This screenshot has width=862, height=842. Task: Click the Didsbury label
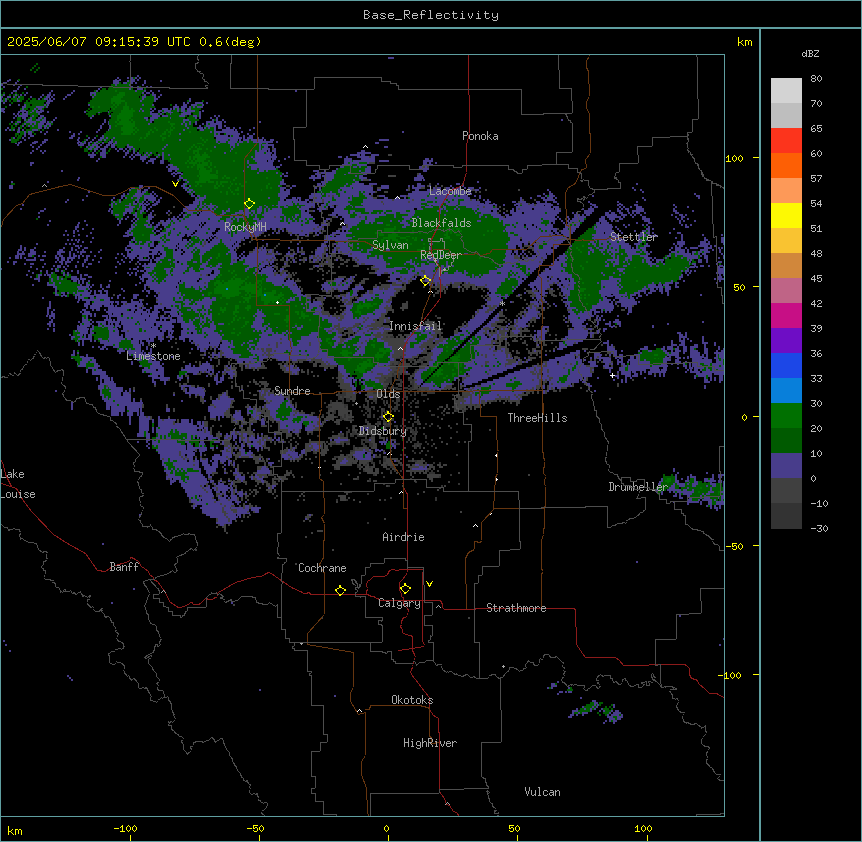point(383,431)
